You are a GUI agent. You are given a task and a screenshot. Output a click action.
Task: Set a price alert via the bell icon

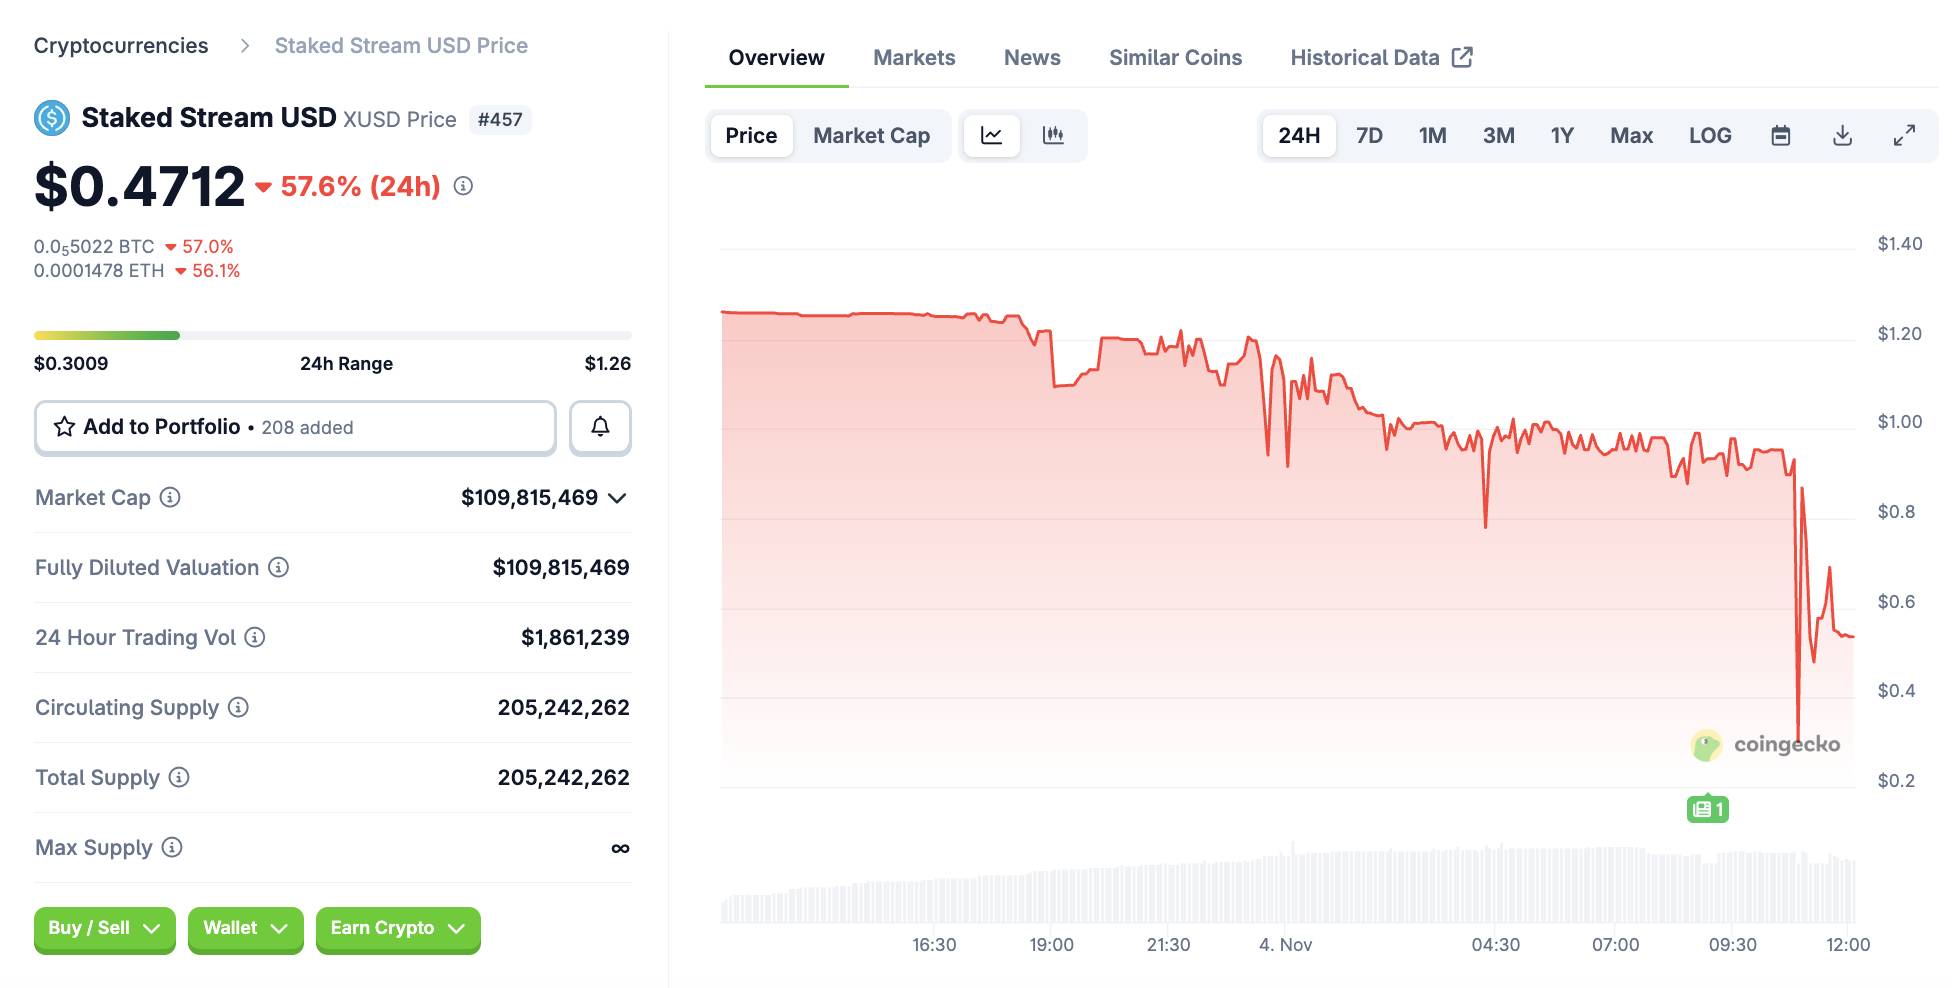pos(600,427)
